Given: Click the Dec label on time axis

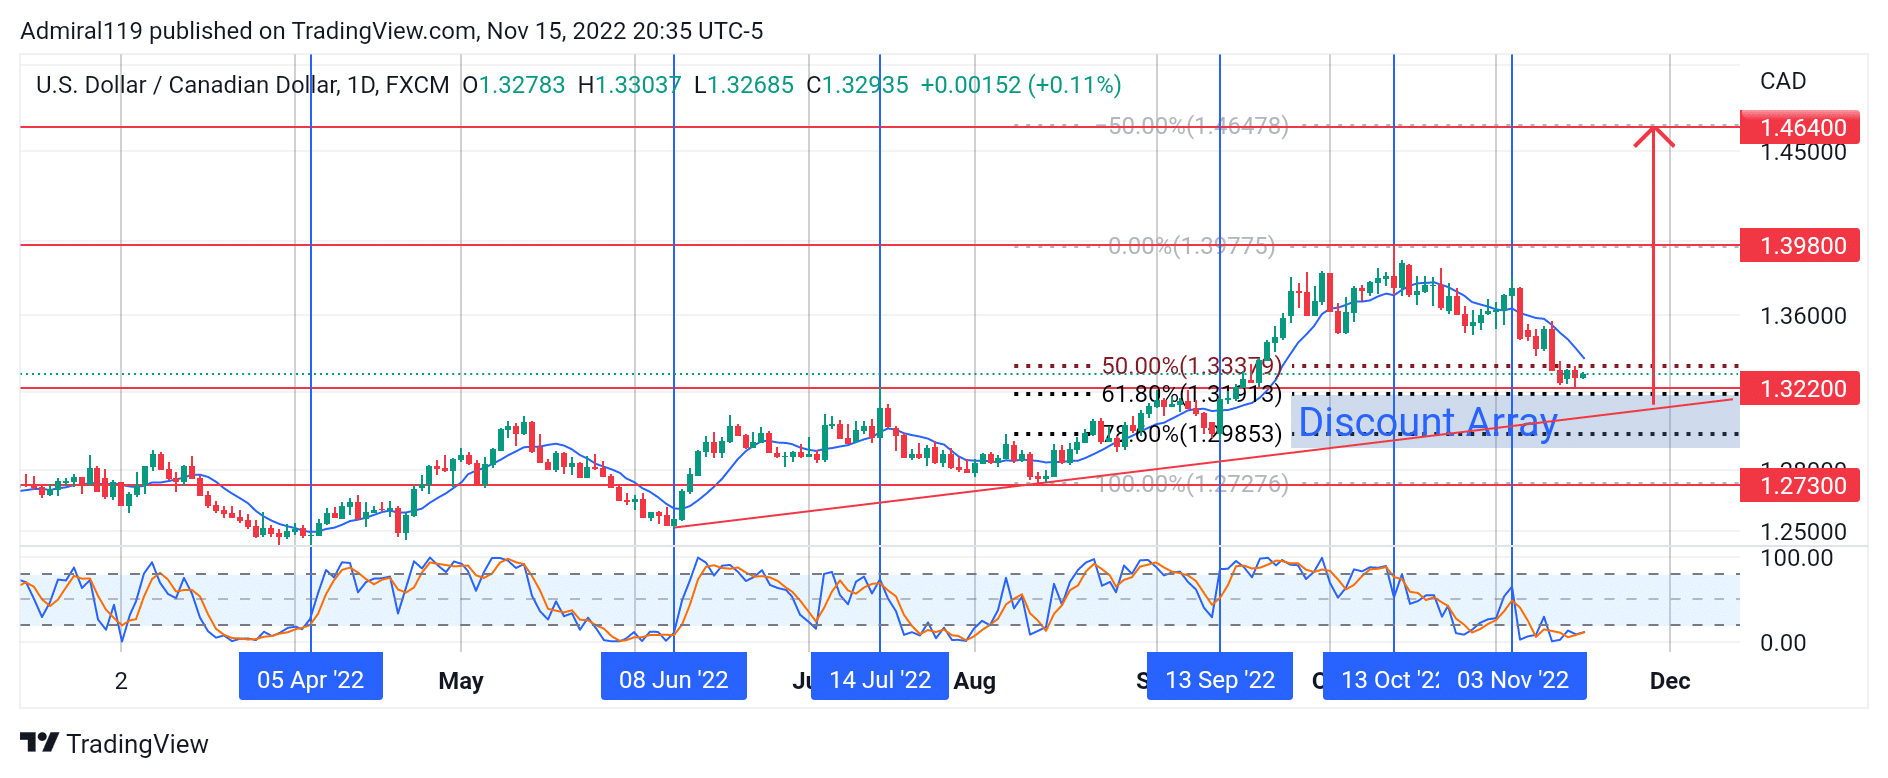Looking at the screenshot, I should [1670, 681].
